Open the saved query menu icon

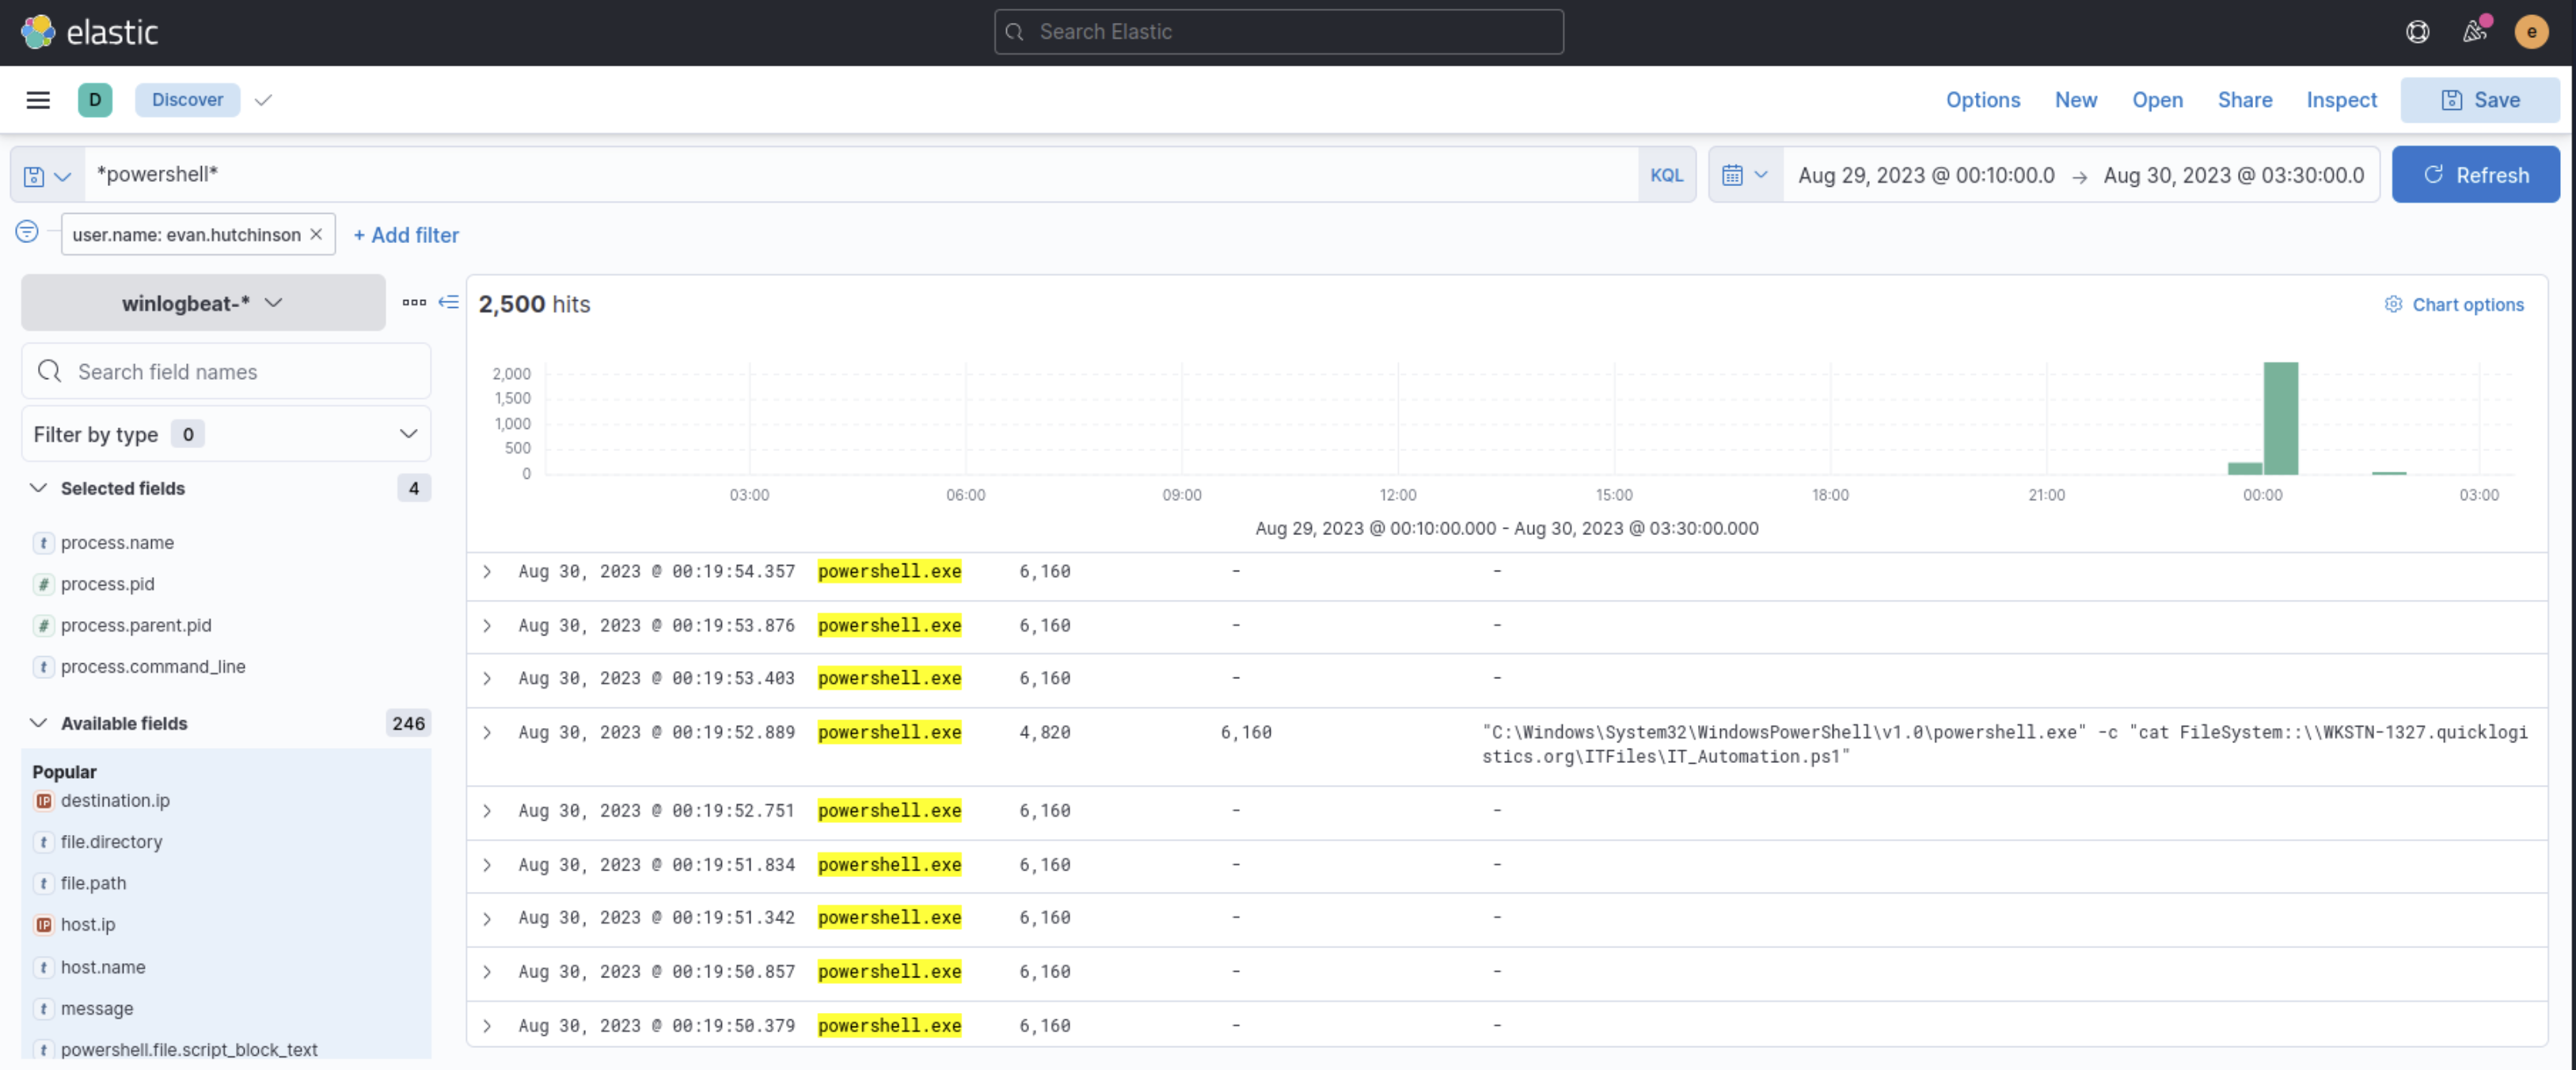click(47, 176)
